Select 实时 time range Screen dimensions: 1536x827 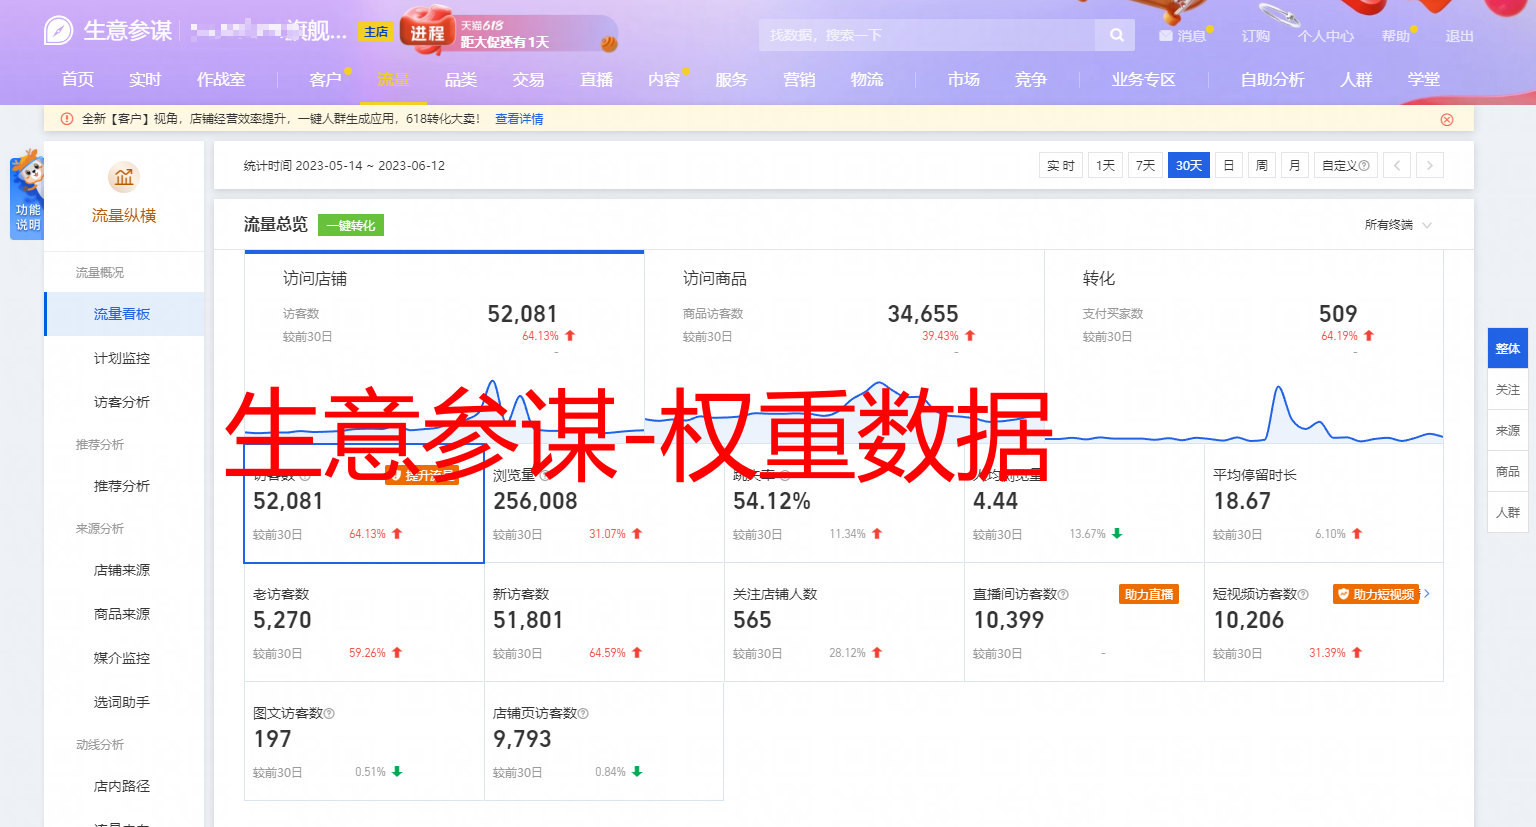click(1061, 165)
